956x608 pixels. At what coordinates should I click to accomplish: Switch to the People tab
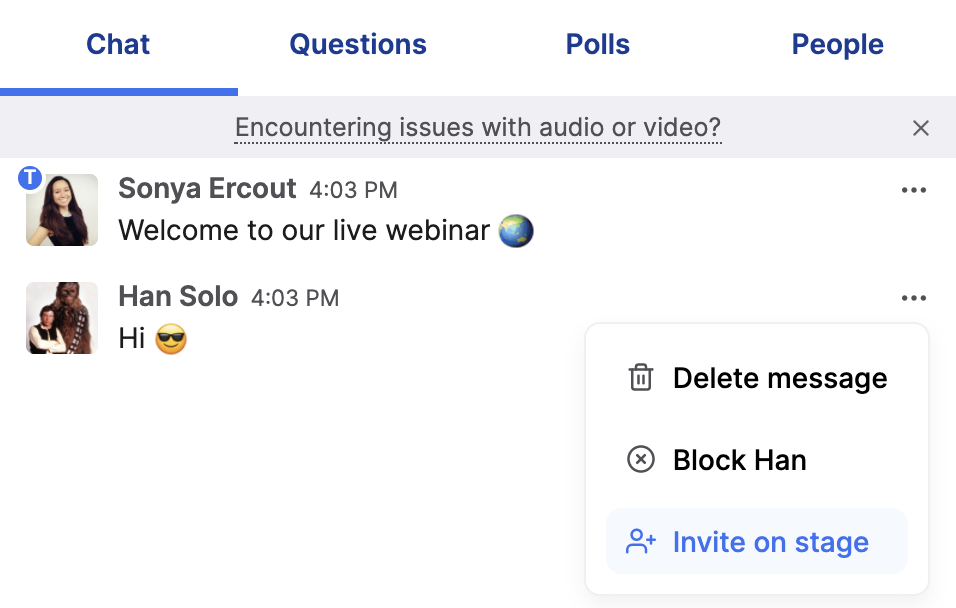(x=837, y=44)
